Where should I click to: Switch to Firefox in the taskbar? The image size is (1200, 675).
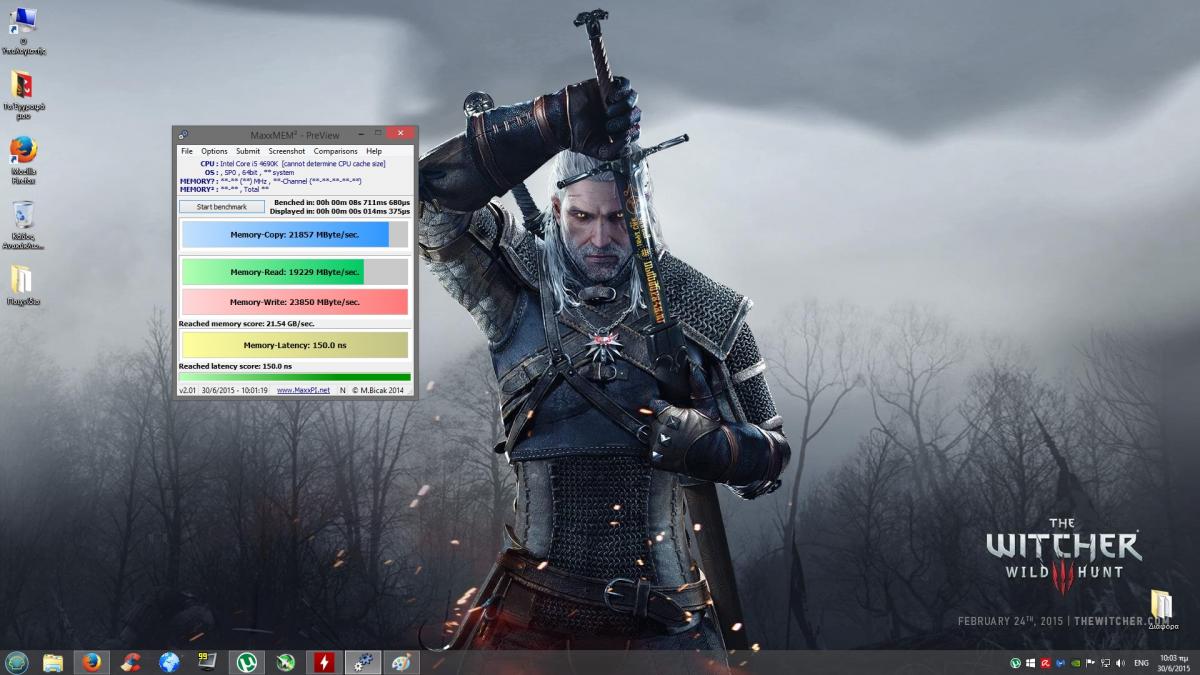point(91,662)
